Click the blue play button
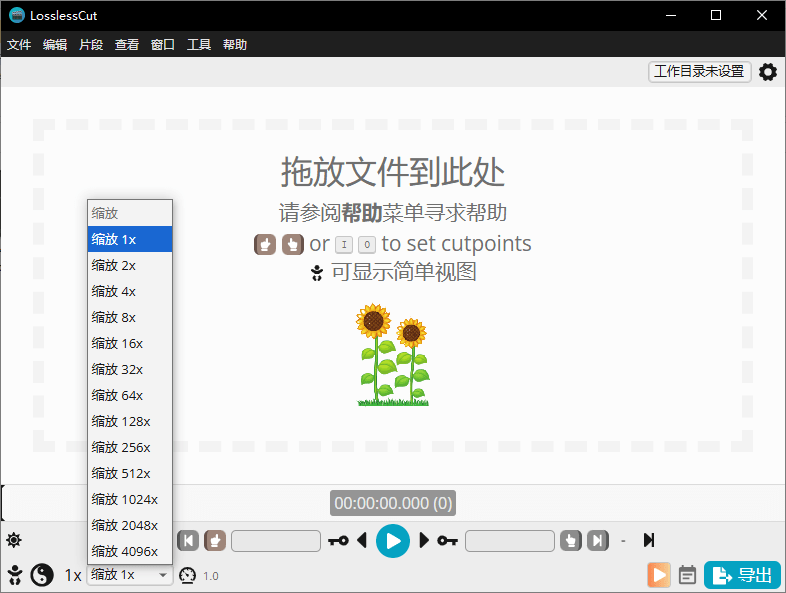The height and width of the screenshot is (593, 786). click(393, 541)
